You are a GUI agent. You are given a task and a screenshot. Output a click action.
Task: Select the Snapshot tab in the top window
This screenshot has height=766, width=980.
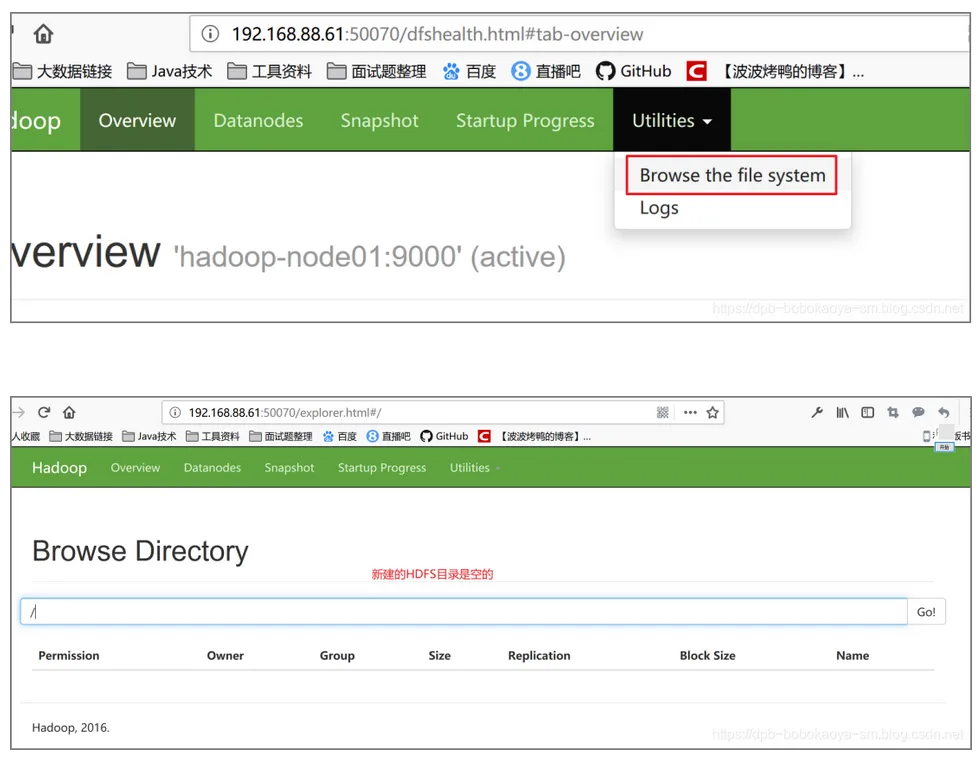[x=379, y=120]
